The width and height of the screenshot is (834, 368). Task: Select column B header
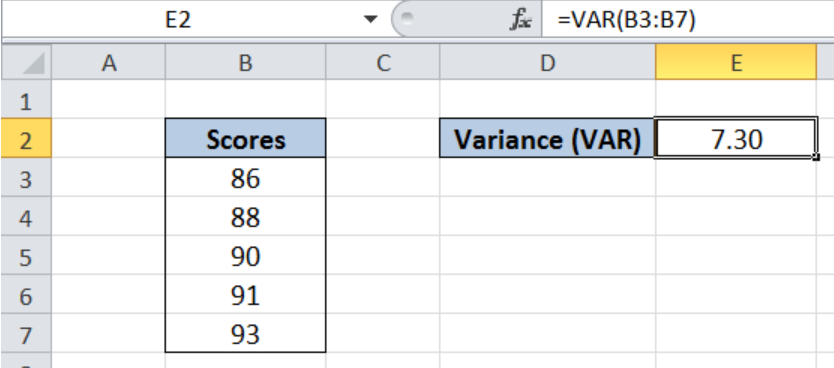point(245,63)
